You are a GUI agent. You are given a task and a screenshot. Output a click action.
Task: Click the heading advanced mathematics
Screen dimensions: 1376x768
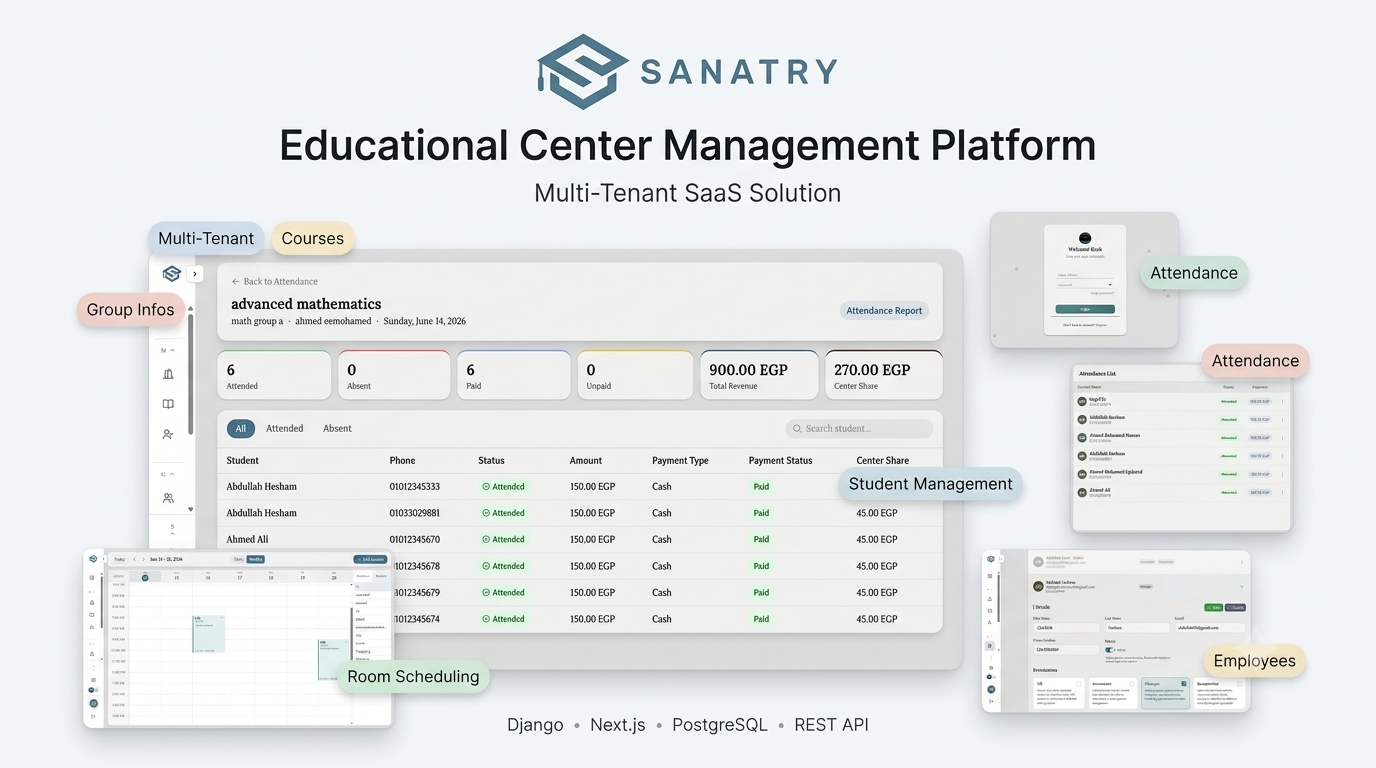click(306, 304)
